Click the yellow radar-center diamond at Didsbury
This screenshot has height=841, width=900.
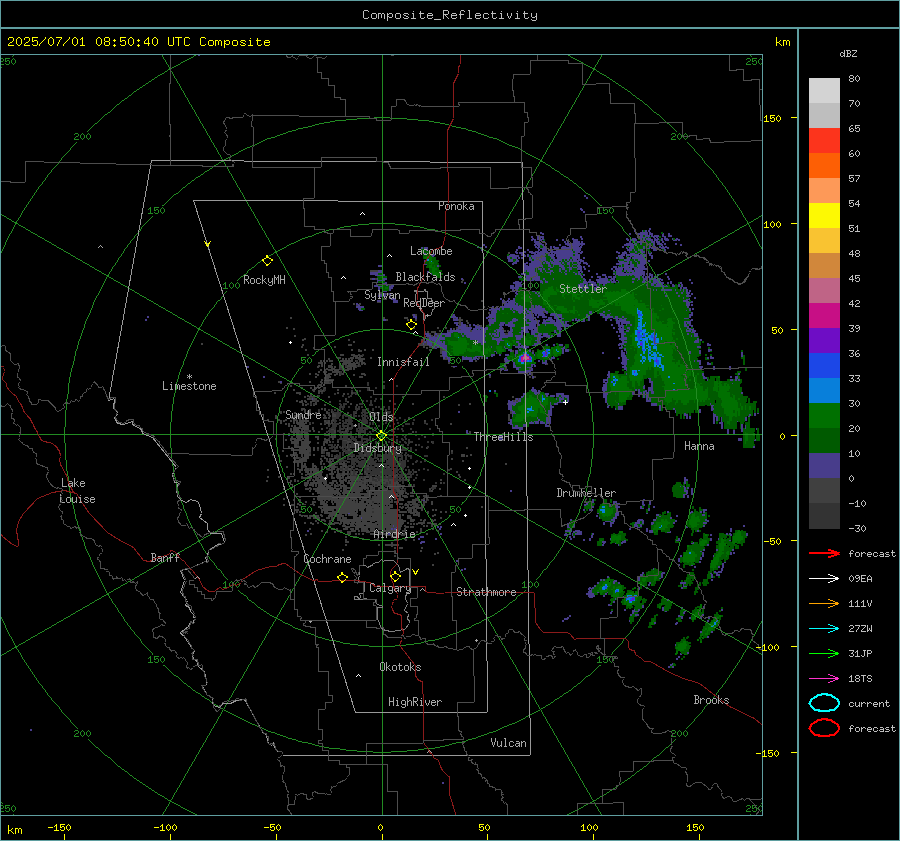coord(381,435)
